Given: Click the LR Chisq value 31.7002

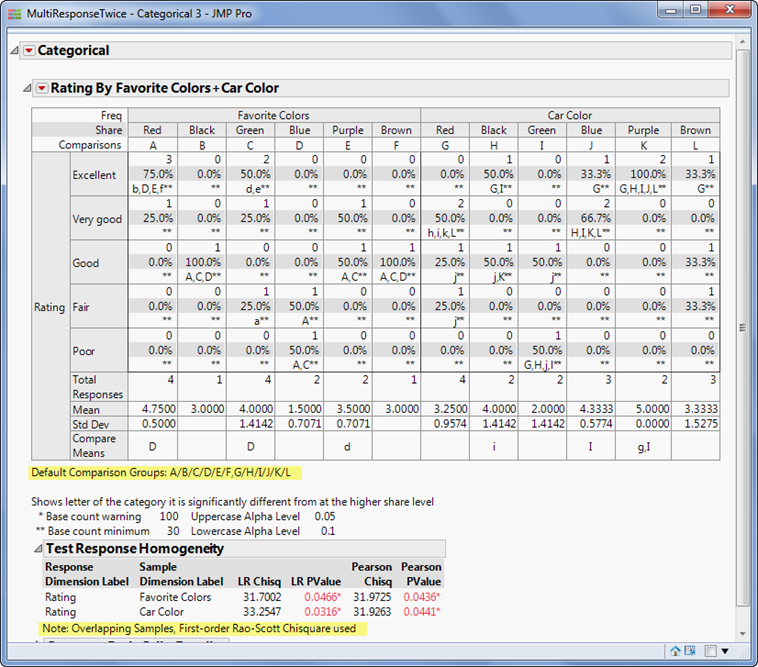Looking at the screenshot, I should 262,597.
